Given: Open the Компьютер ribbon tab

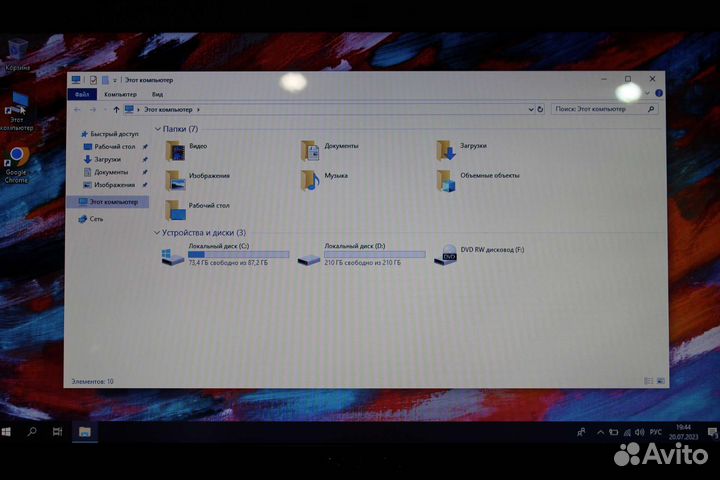Looking at the screenshot, I should (120, 94).
